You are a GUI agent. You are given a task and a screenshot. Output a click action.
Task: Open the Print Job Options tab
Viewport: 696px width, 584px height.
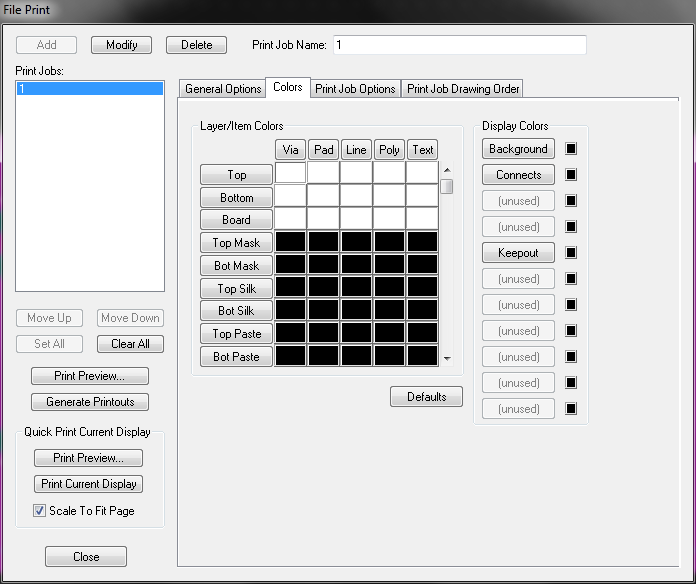[x=355, y=89]
